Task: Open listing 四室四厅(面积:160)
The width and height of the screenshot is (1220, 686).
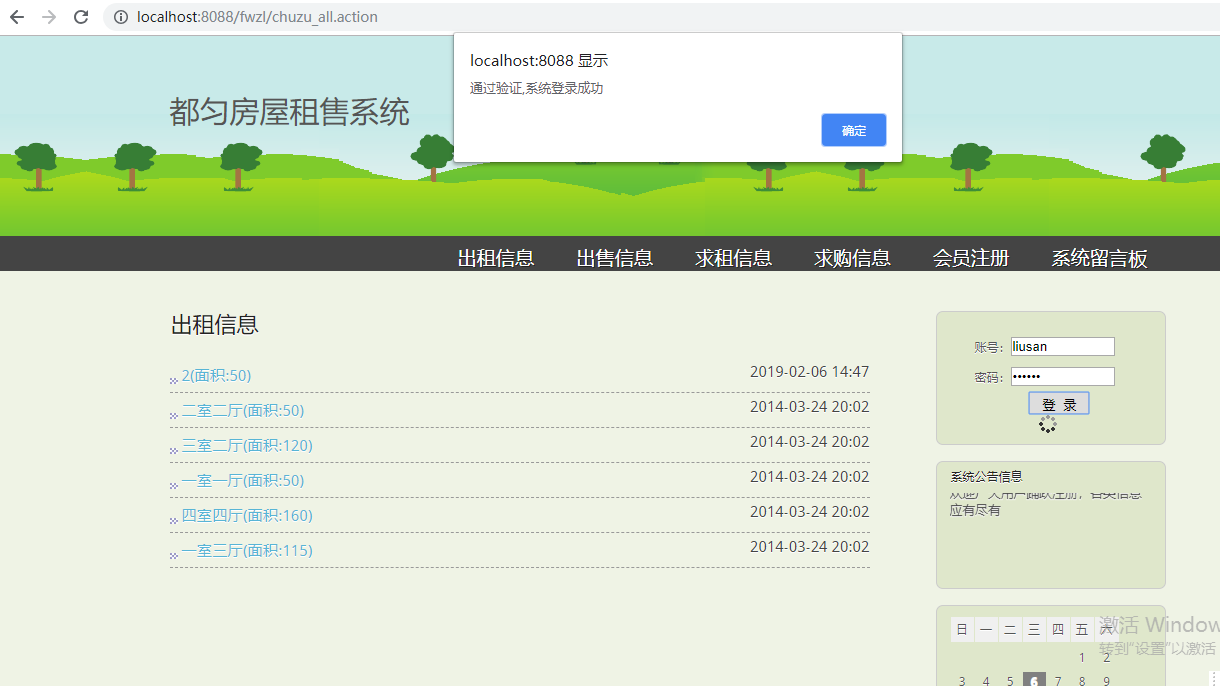Action: click(247, 516)
